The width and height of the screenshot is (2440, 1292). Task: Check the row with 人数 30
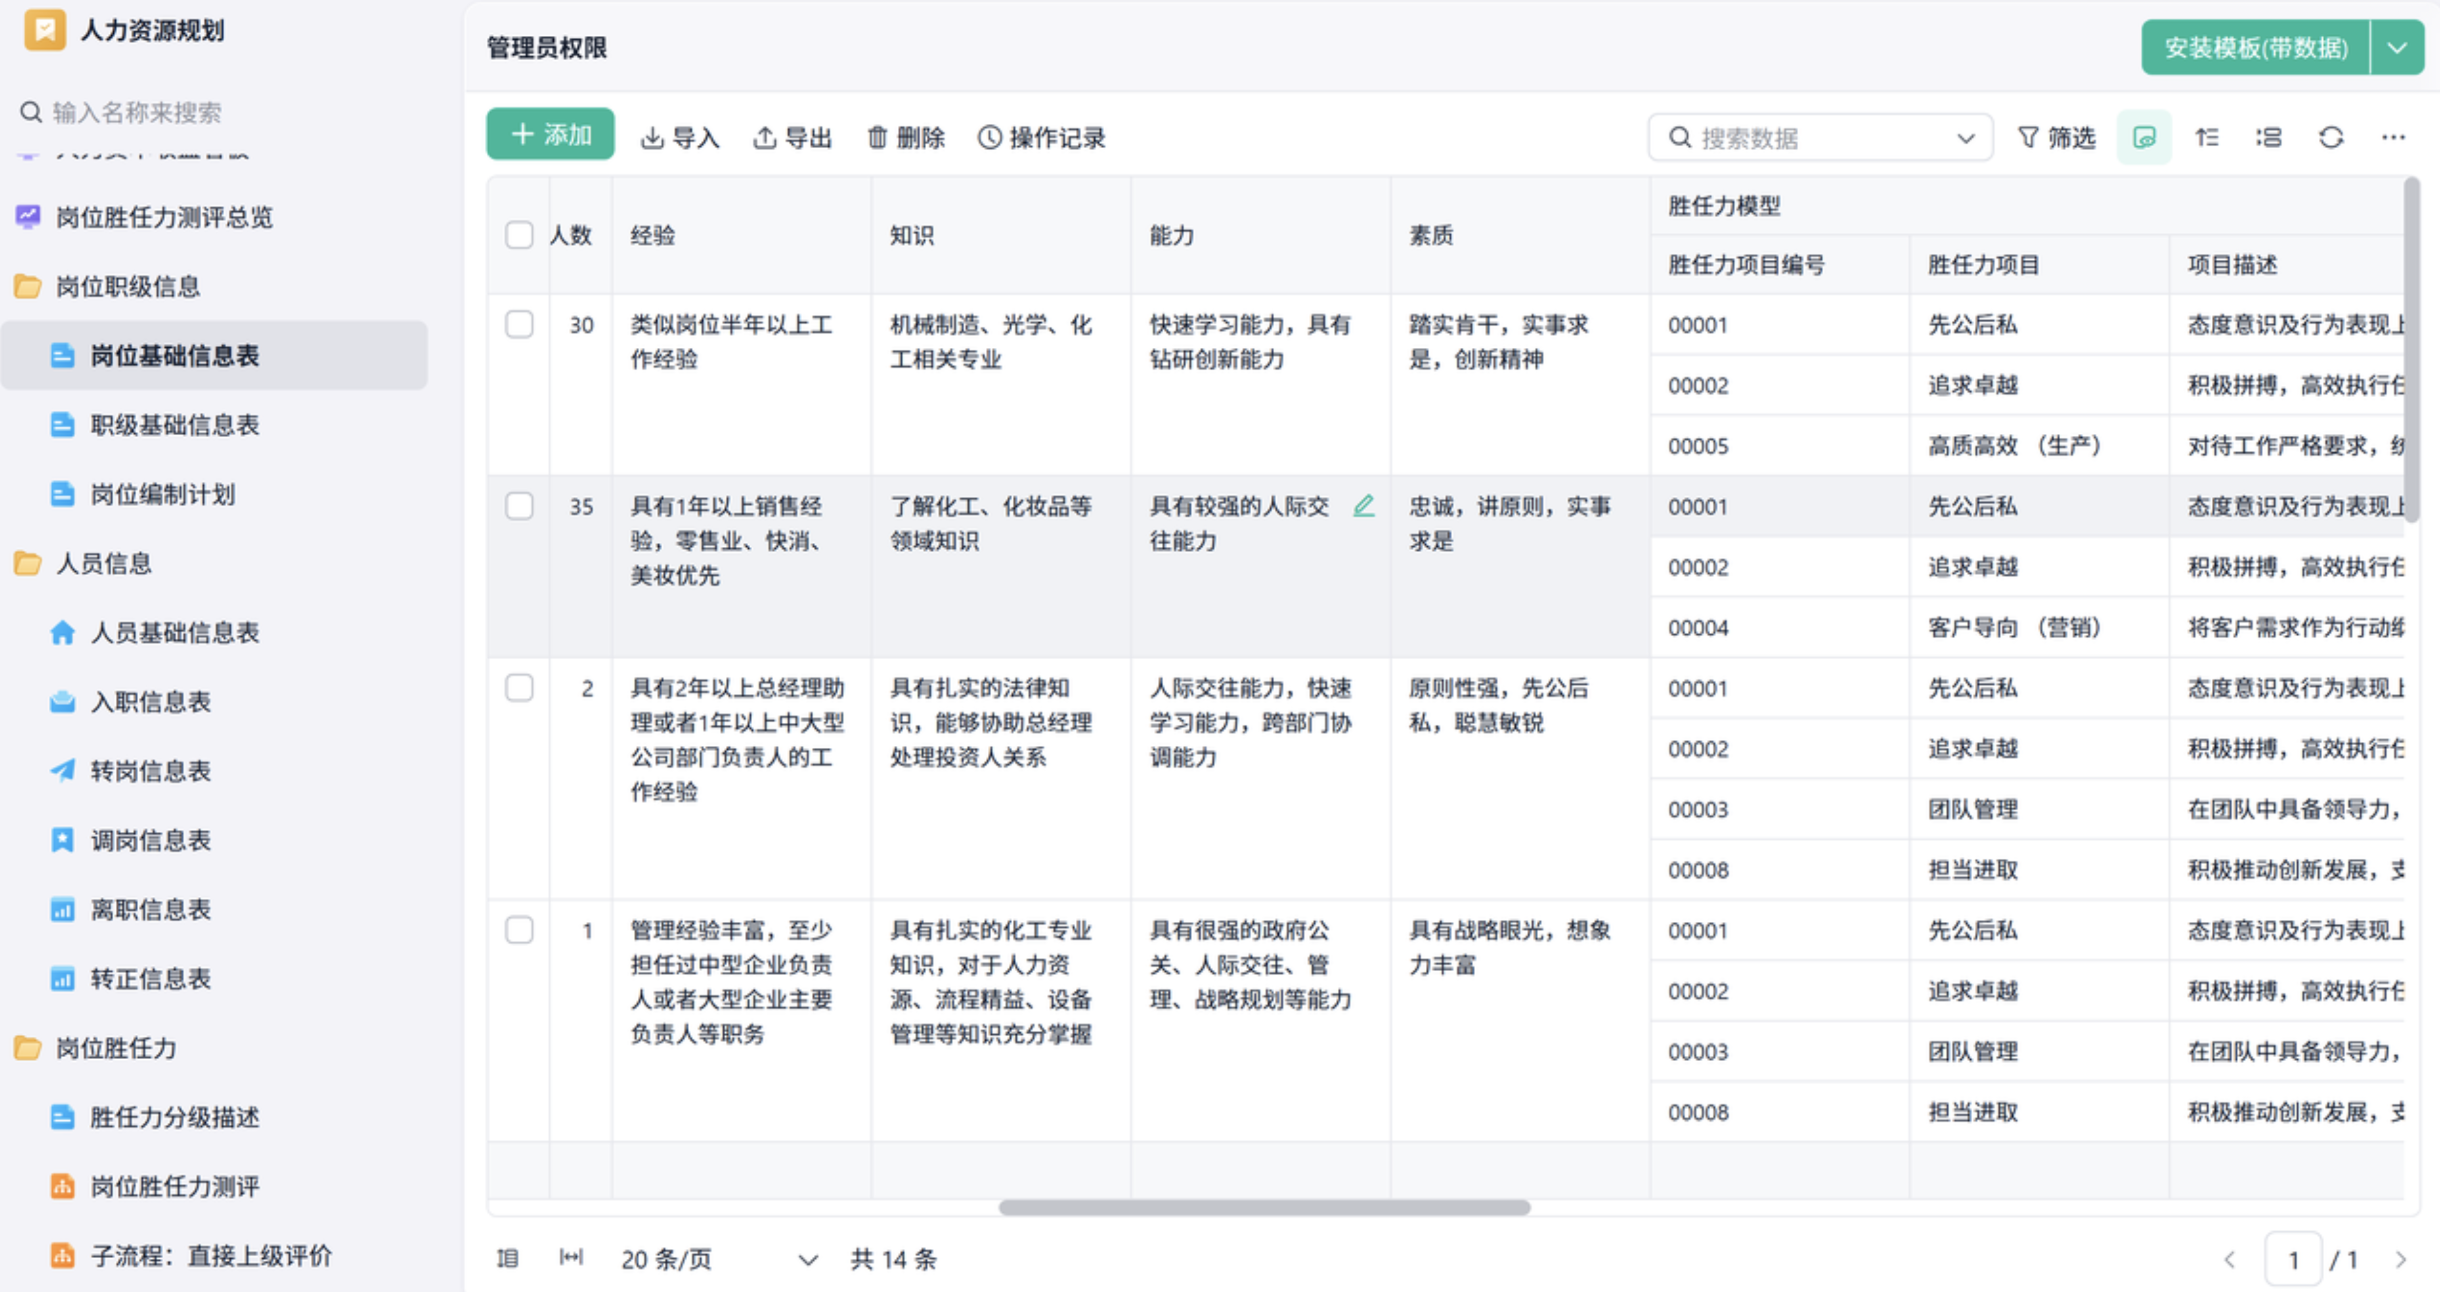519,324
